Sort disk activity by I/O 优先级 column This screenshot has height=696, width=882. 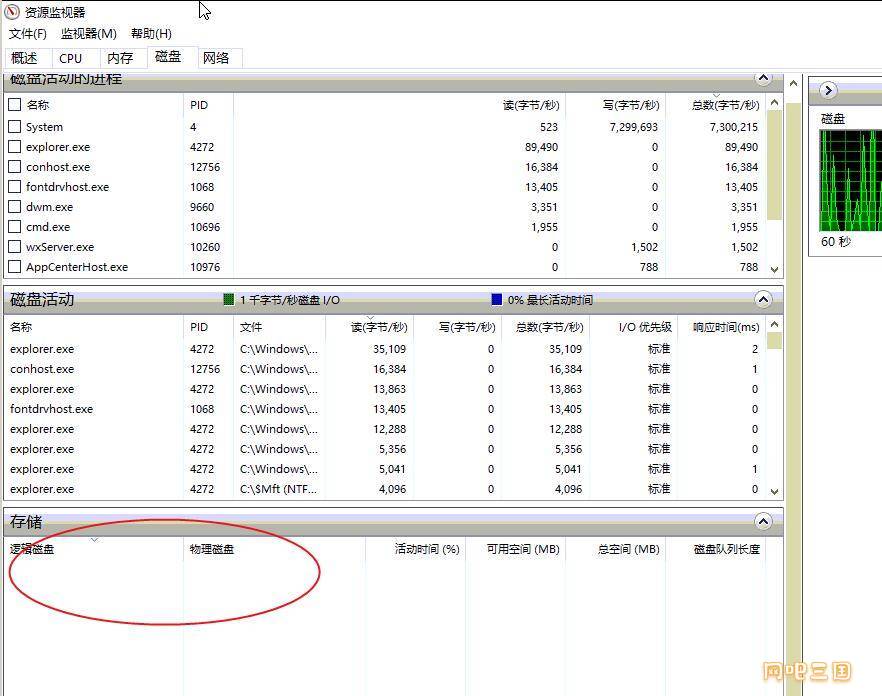coord(645,327)
